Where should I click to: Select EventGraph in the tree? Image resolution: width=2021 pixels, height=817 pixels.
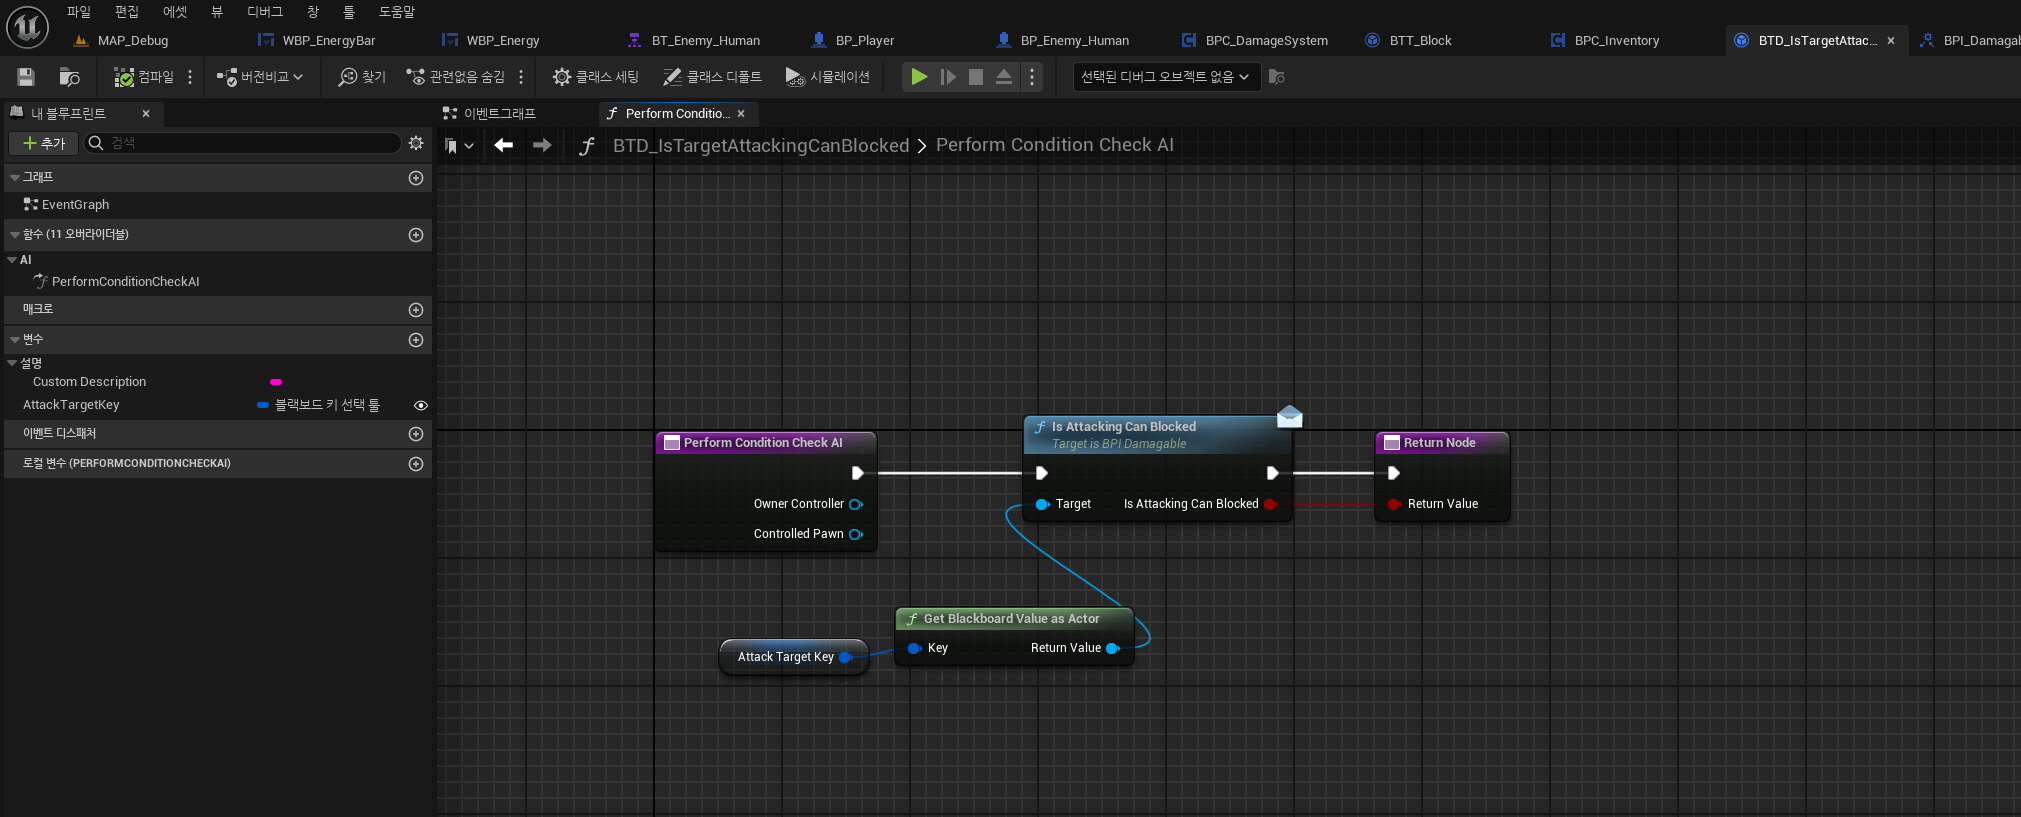pyautogui.click(x=75, y=205)
